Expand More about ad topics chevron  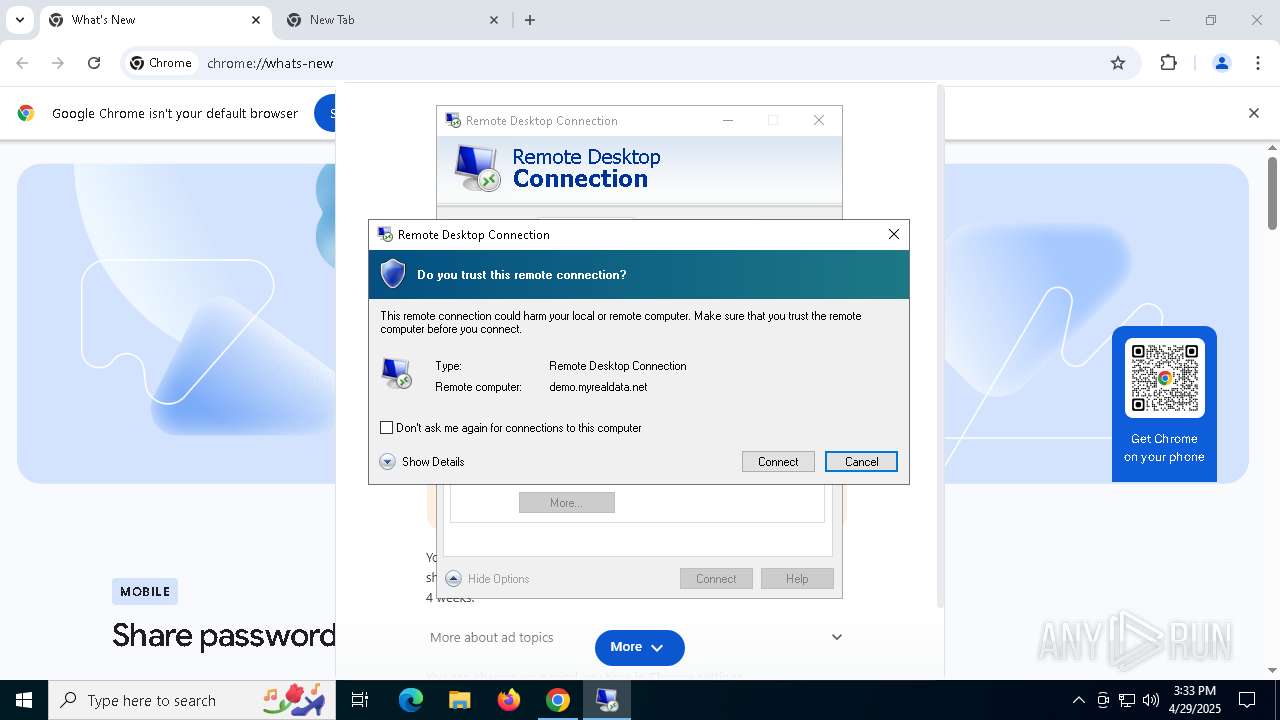(837, 637)
